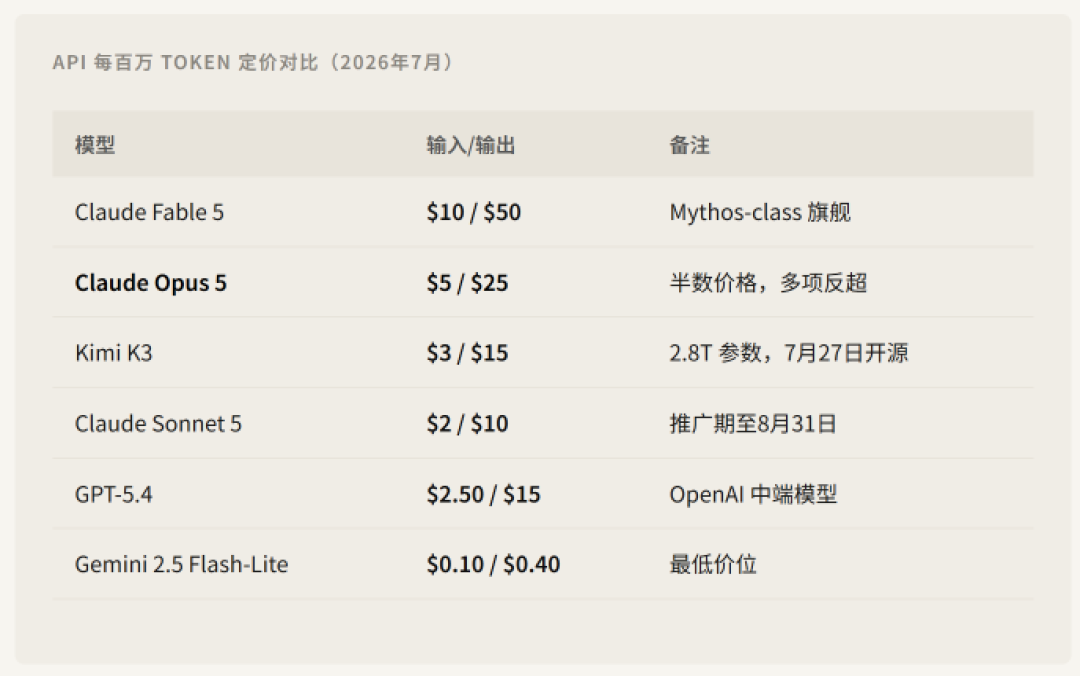Click the price '$10 / $50'
The image size is (1080, 676).
474,212
